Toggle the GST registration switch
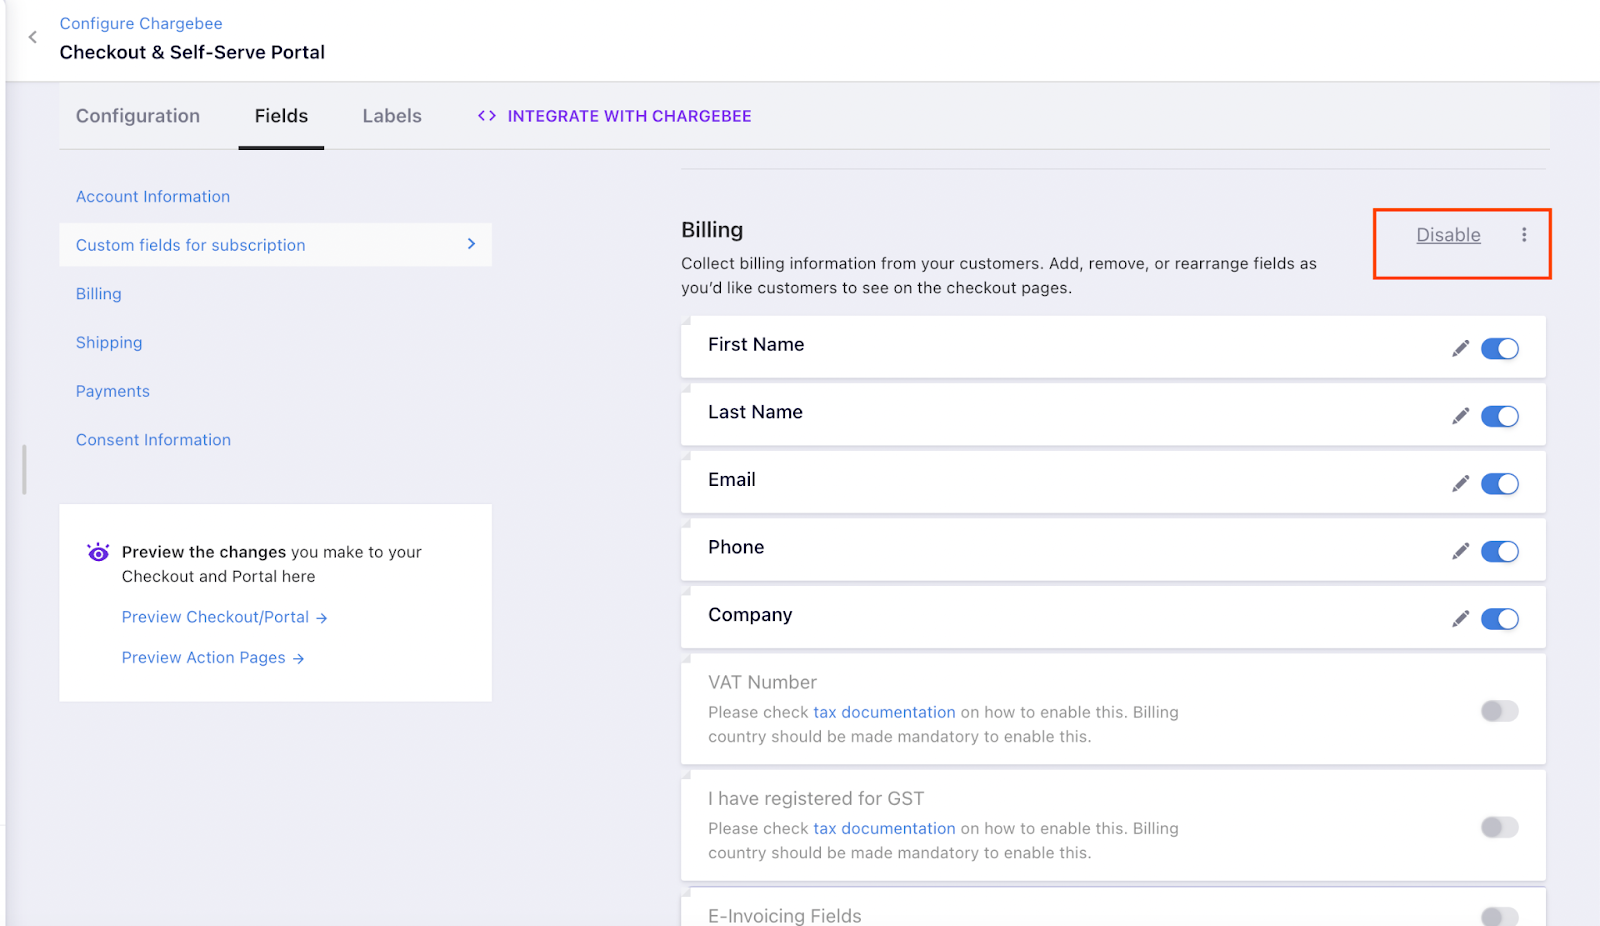This screenshot has height=926, width=1600. tap(1500, 827)
